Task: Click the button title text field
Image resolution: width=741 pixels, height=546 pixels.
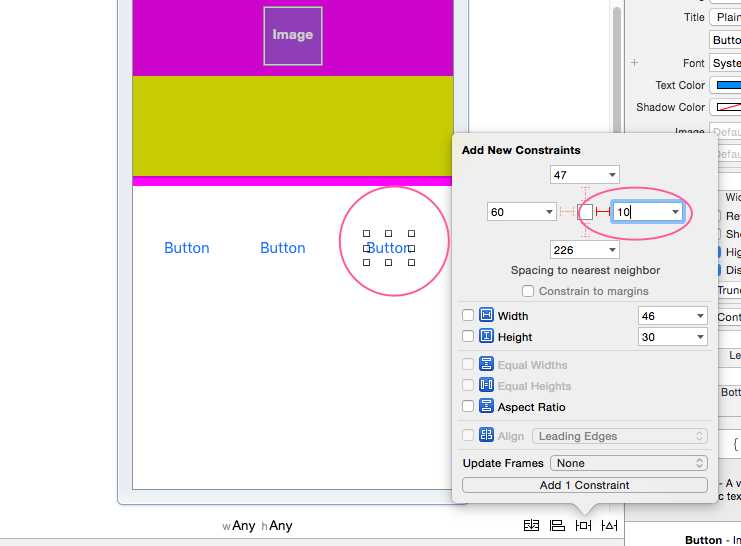Action: click(725, 40)
